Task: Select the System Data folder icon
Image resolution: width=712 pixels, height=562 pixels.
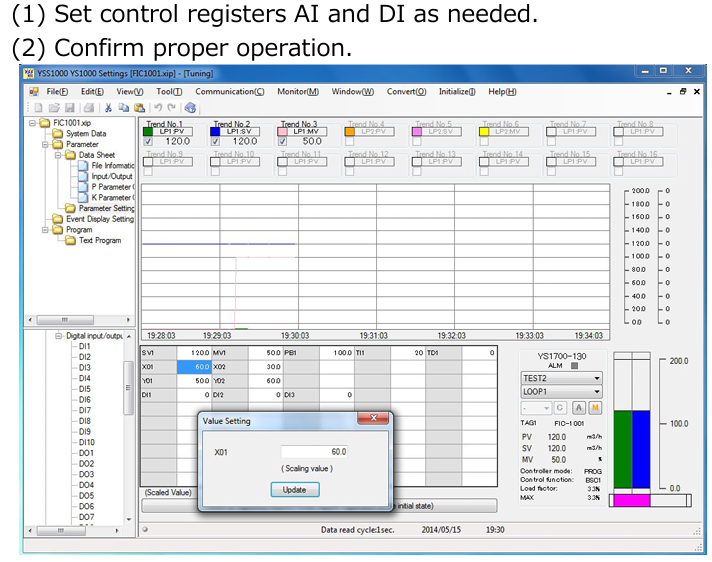Action: pos(58,134)
